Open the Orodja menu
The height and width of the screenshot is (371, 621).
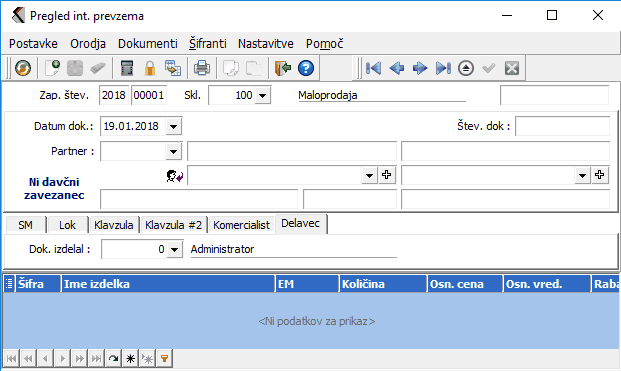[x=88, y=44]
